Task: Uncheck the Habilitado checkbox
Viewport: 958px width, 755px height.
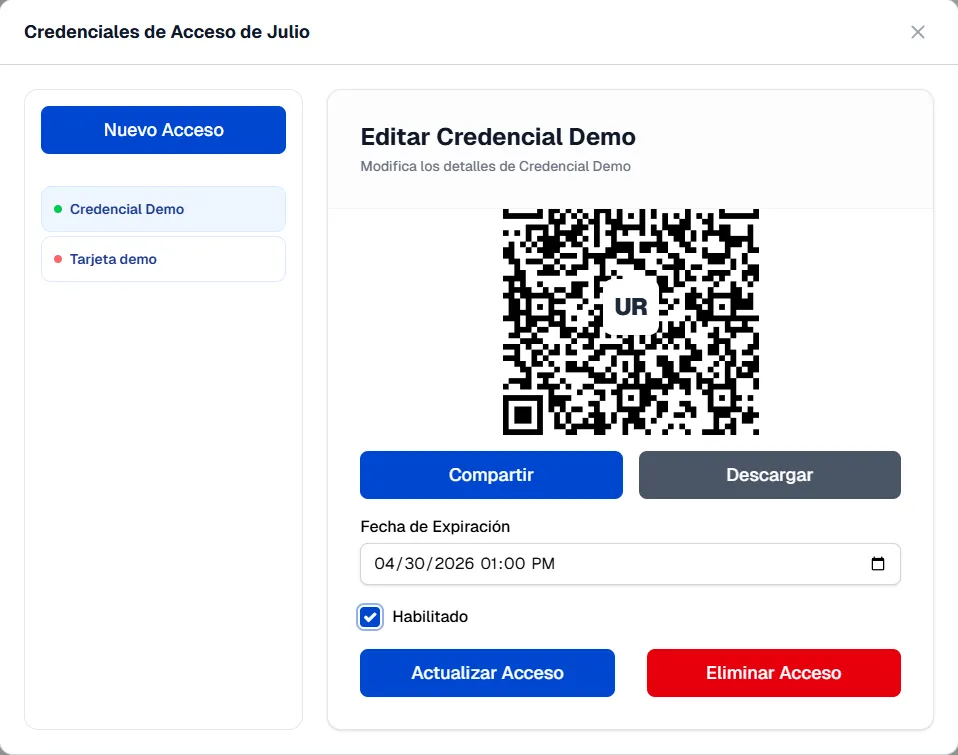Action: pos(370,617)
